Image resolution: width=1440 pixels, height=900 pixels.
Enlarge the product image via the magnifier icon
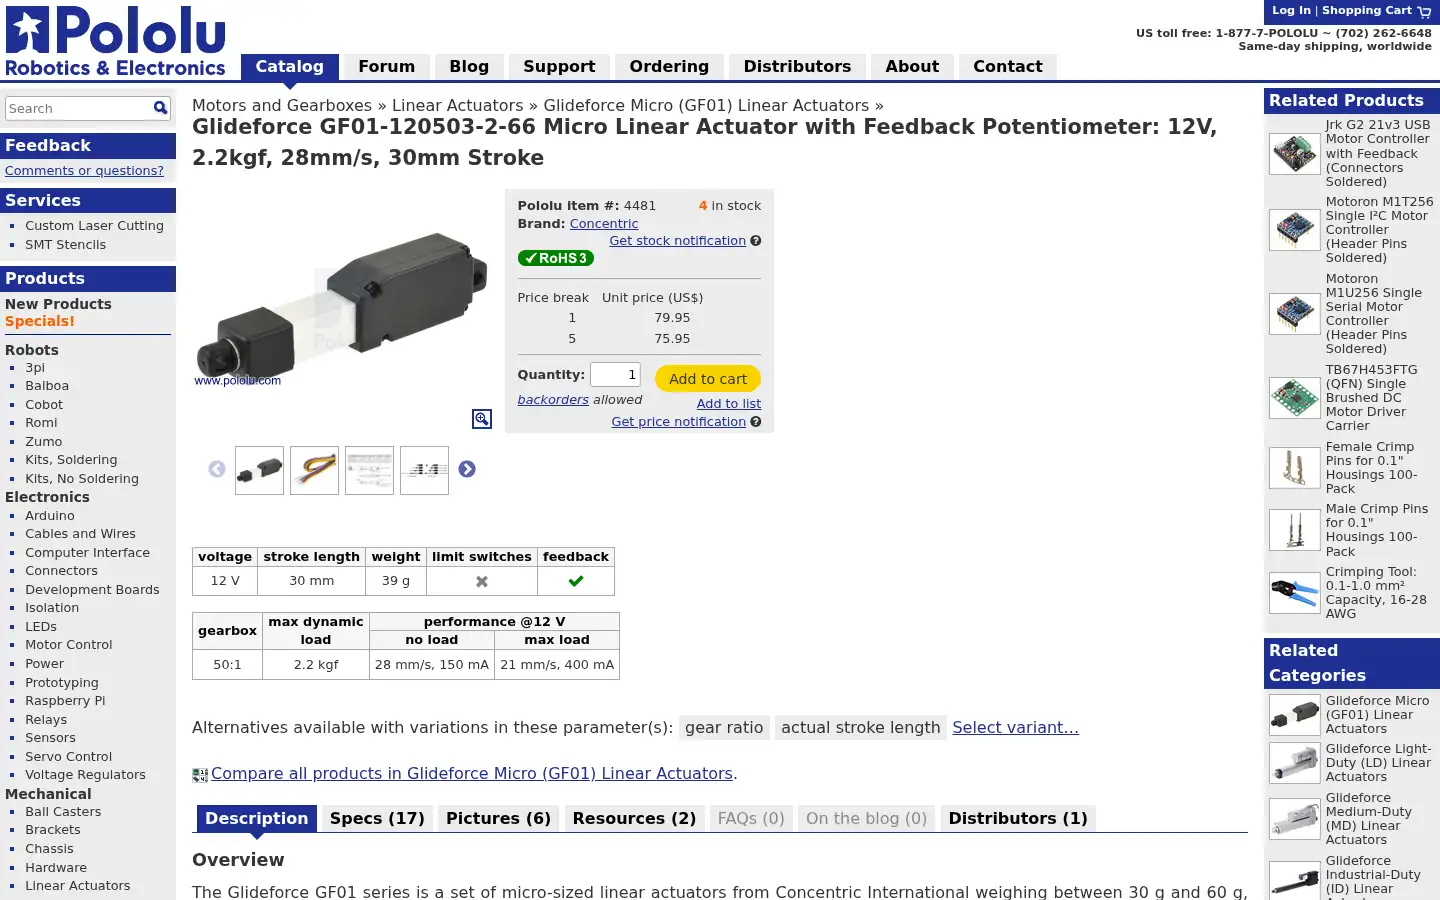[x=482, y=419]
